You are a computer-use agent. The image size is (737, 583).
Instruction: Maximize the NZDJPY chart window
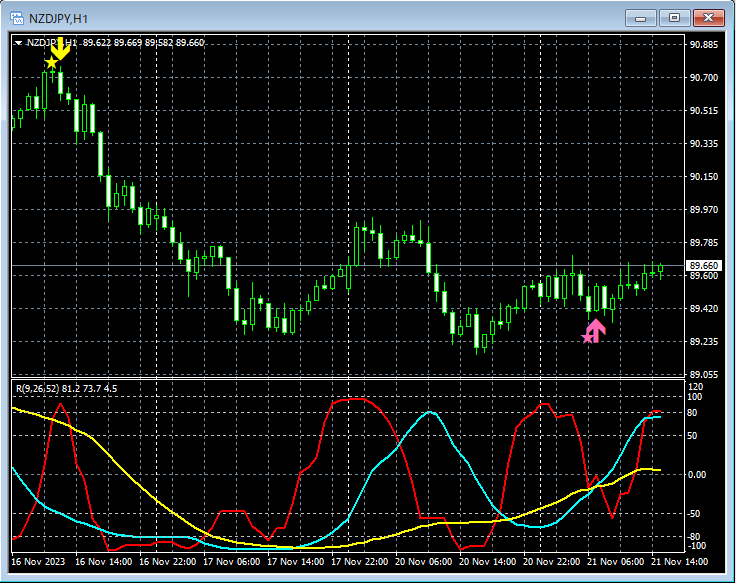point(675,17)
